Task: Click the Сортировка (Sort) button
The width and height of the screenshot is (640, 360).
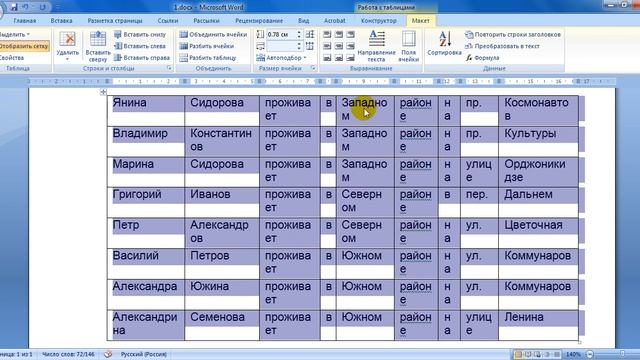Action: 444,43
